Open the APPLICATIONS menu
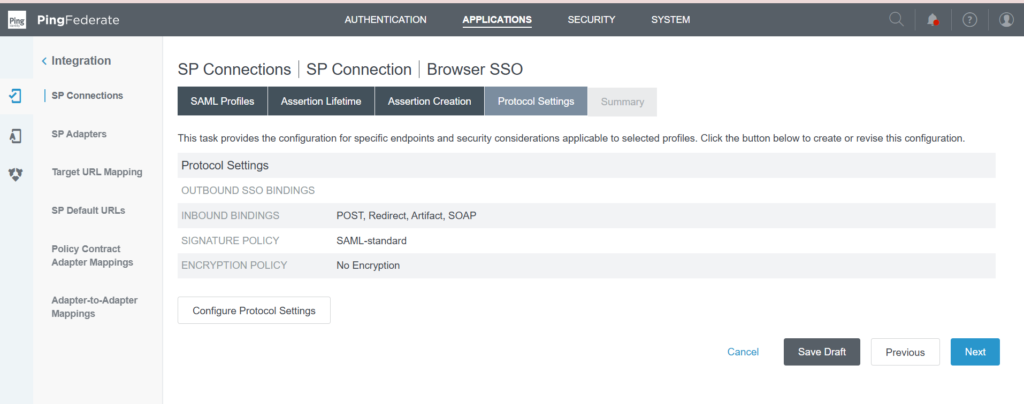Screen dimensions: 1024x404 click(x=497, y=20)
